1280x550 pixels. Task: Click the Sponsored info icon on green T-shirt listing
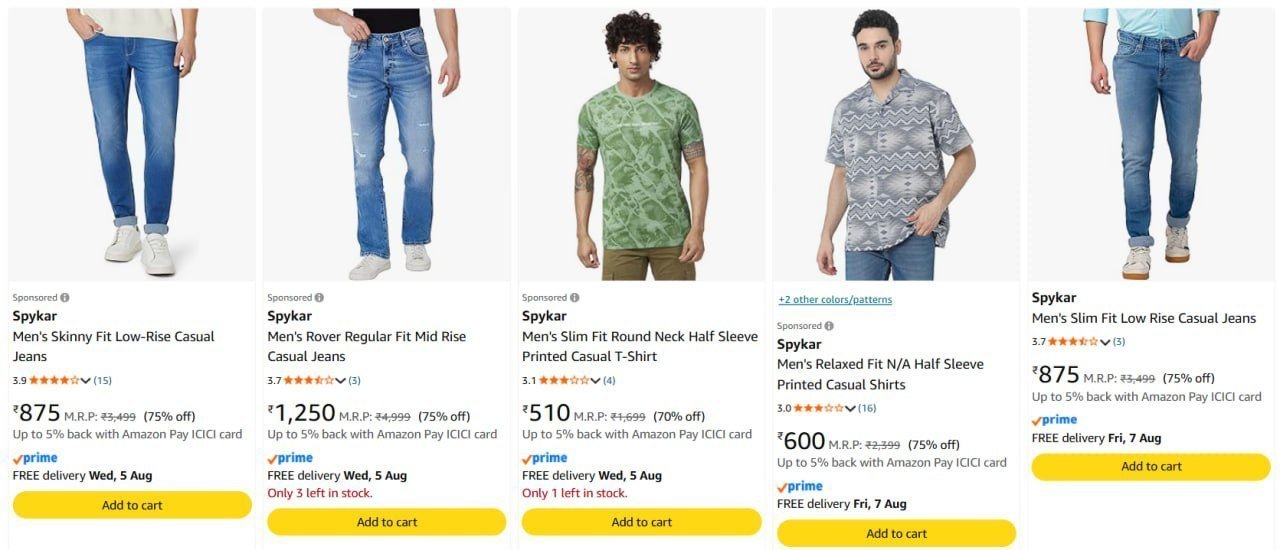(575, 297)
